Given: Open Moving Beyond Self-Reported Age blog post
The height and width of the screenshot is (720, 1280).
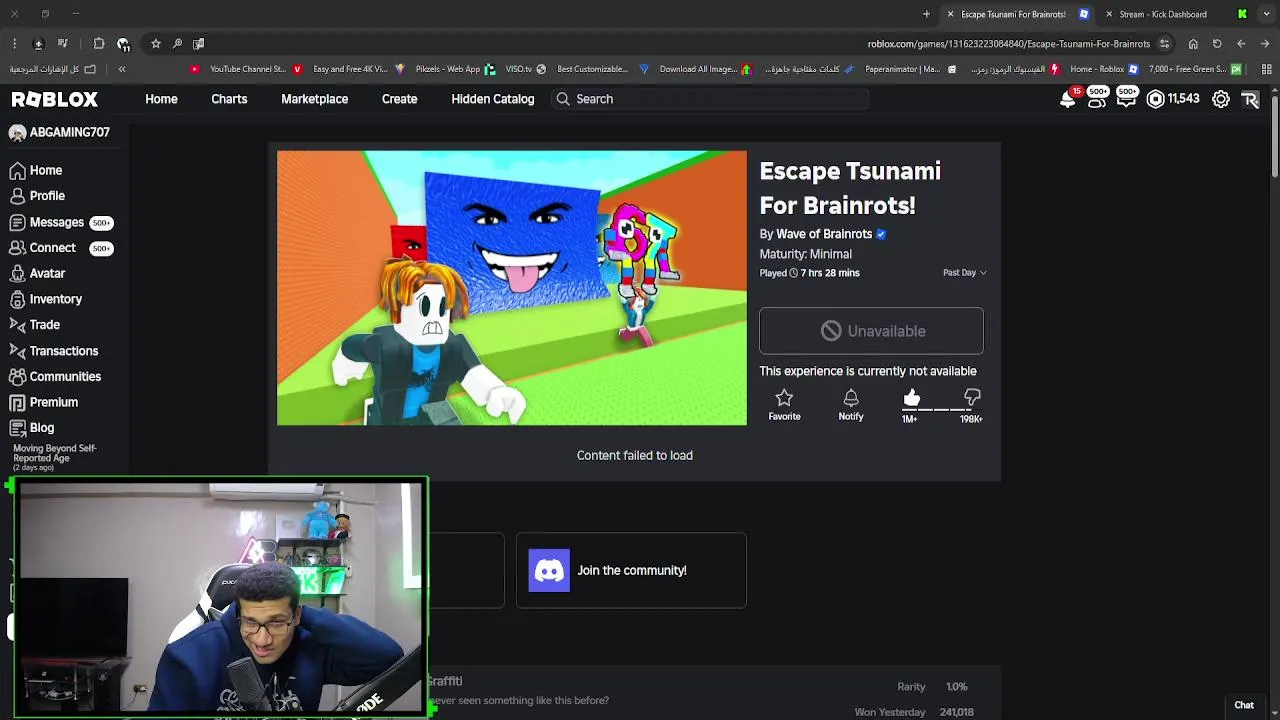Looking at the screenshot, I should [x=55, y=457].
